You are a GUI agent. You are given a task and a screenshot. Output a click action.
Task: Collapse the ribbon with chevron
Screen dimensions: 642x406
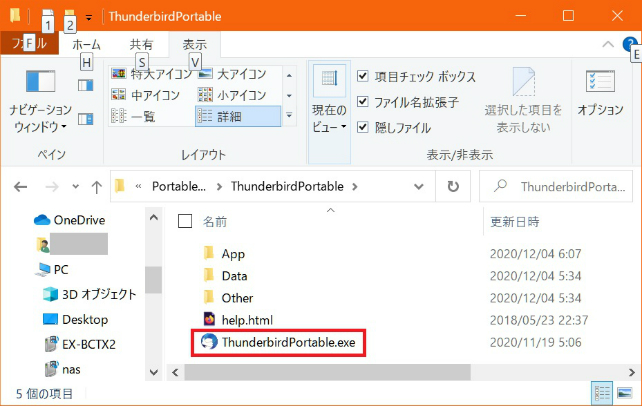pyautogui.click(x=608, y=44)
